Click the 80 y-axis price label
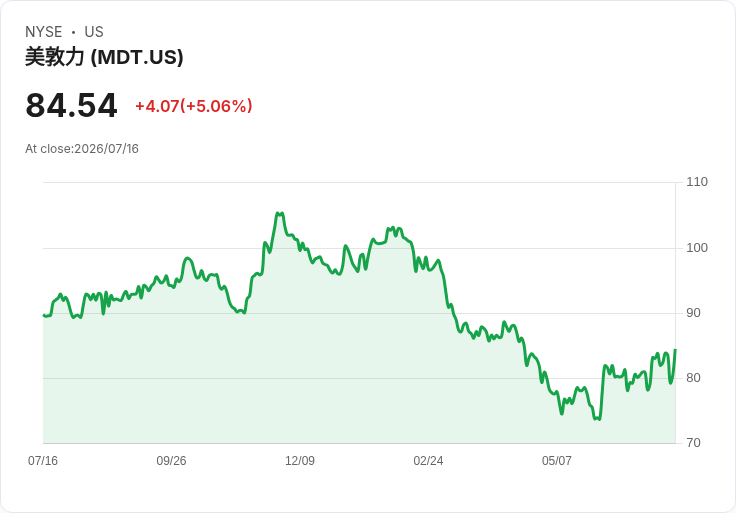This screenshot has height=513, width=736. [x=693, y=378]
